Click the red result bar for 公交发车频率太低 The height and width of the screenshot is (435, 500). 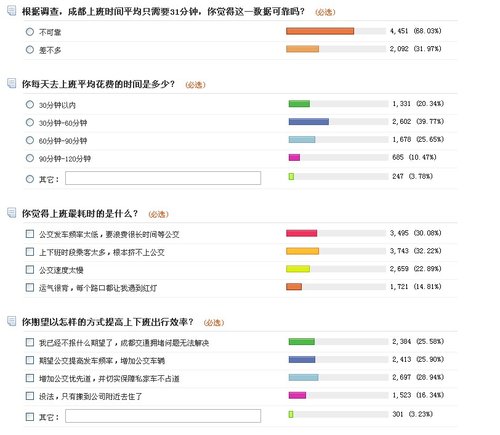302,233
